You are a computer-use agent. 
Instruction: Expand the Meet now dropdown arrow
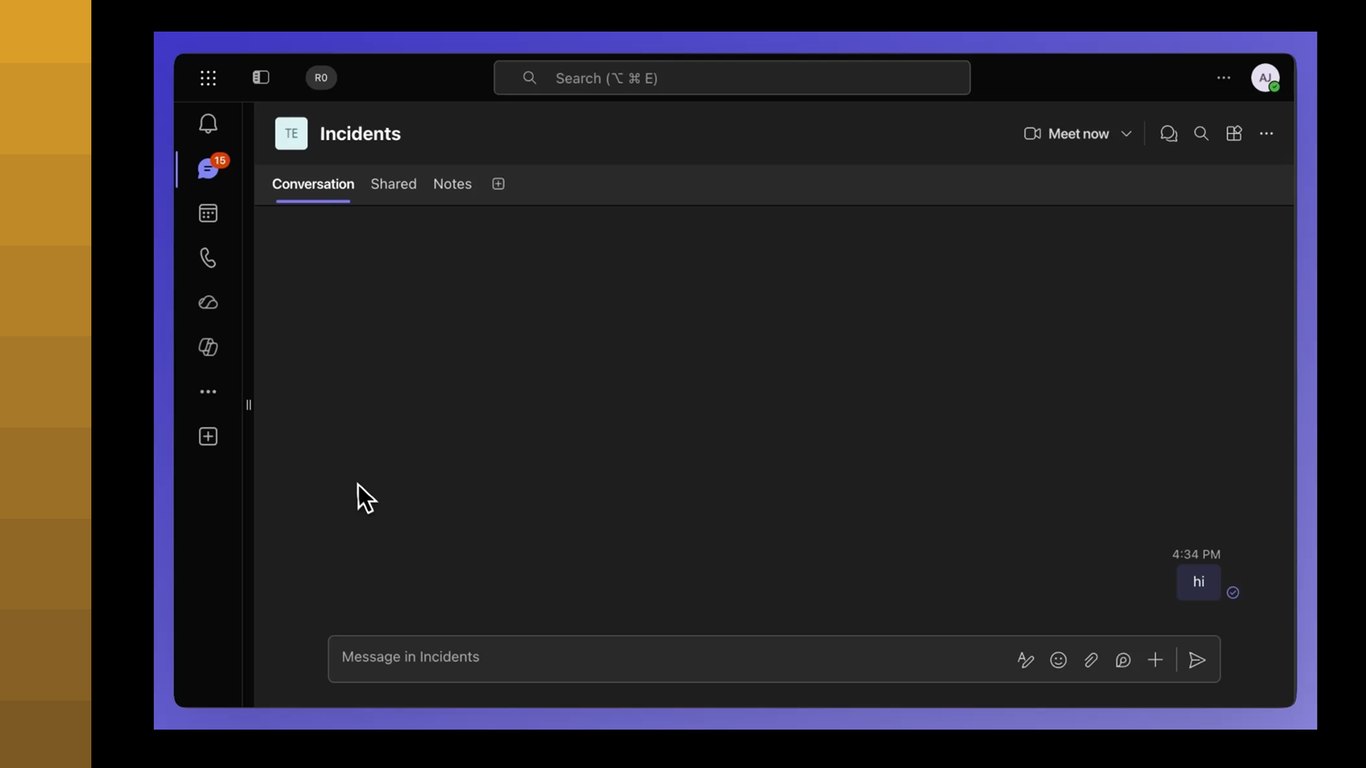1126,134
